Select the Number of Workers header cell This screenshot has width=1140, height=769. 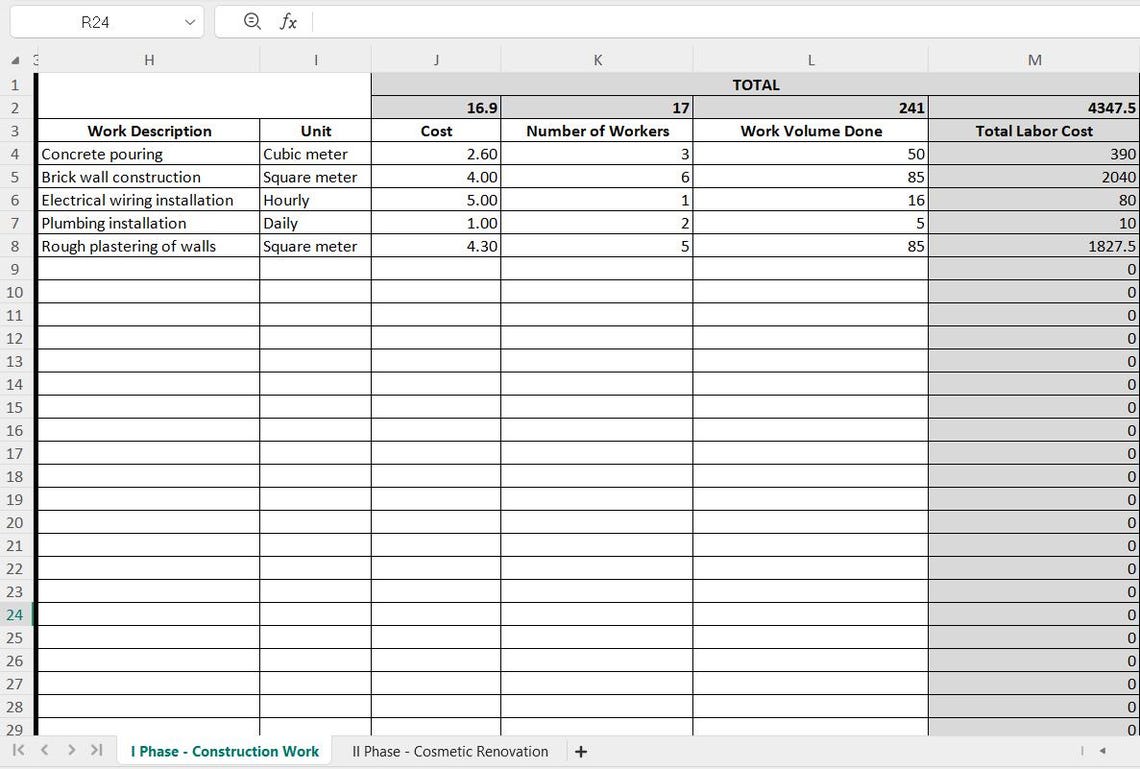pyautogui.click(x=597, y=130)
